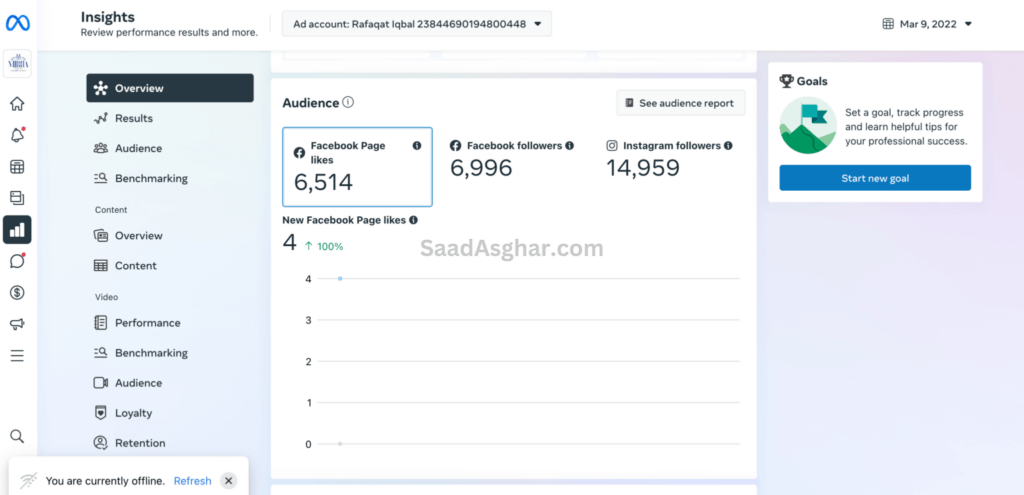Open notifications bell icon
Screen dimensions: 1024x495
pos(17,135)
